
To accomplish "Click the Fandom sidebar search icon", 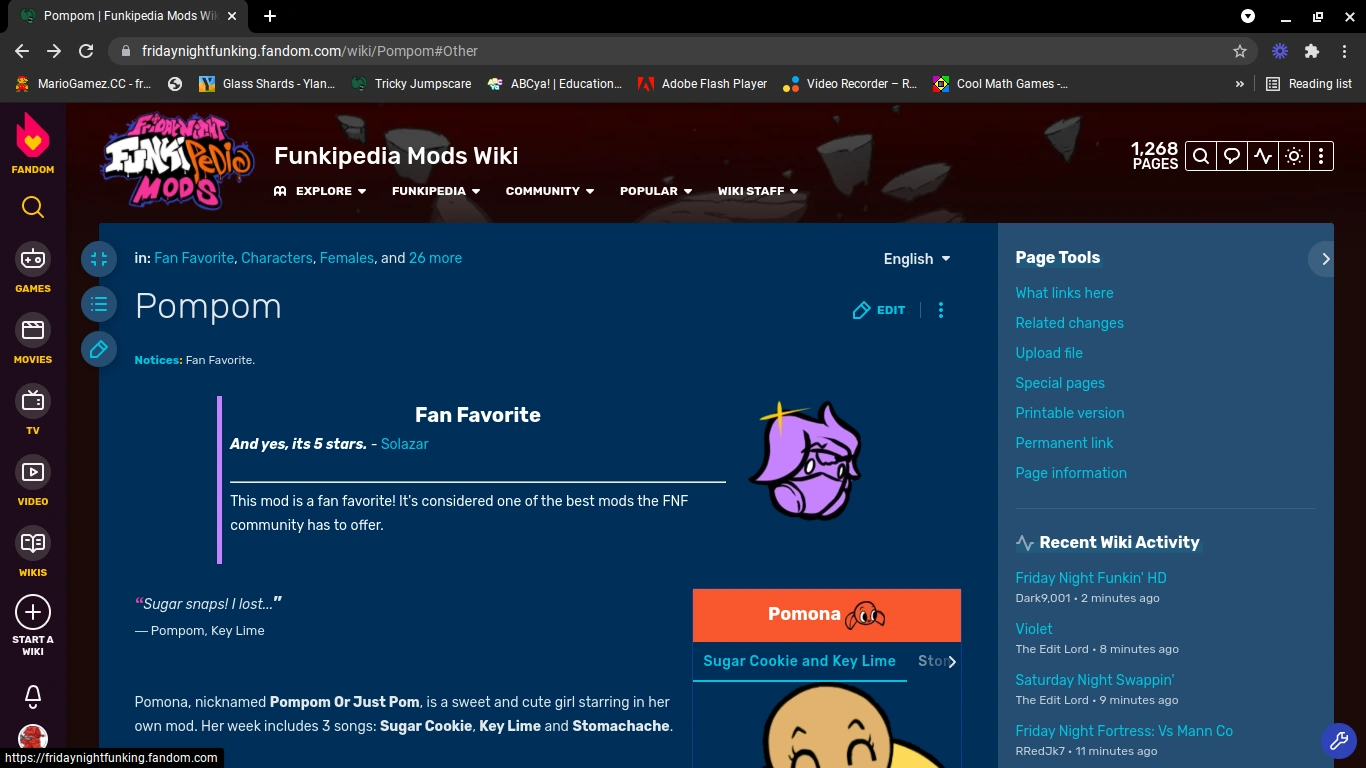I will (x=33, y=207).
